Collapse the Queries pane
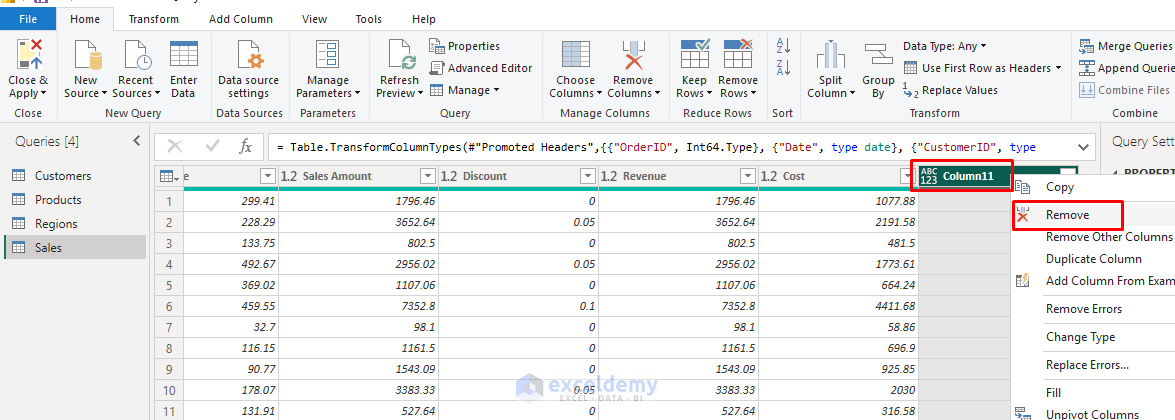 [x=136, y=140]
